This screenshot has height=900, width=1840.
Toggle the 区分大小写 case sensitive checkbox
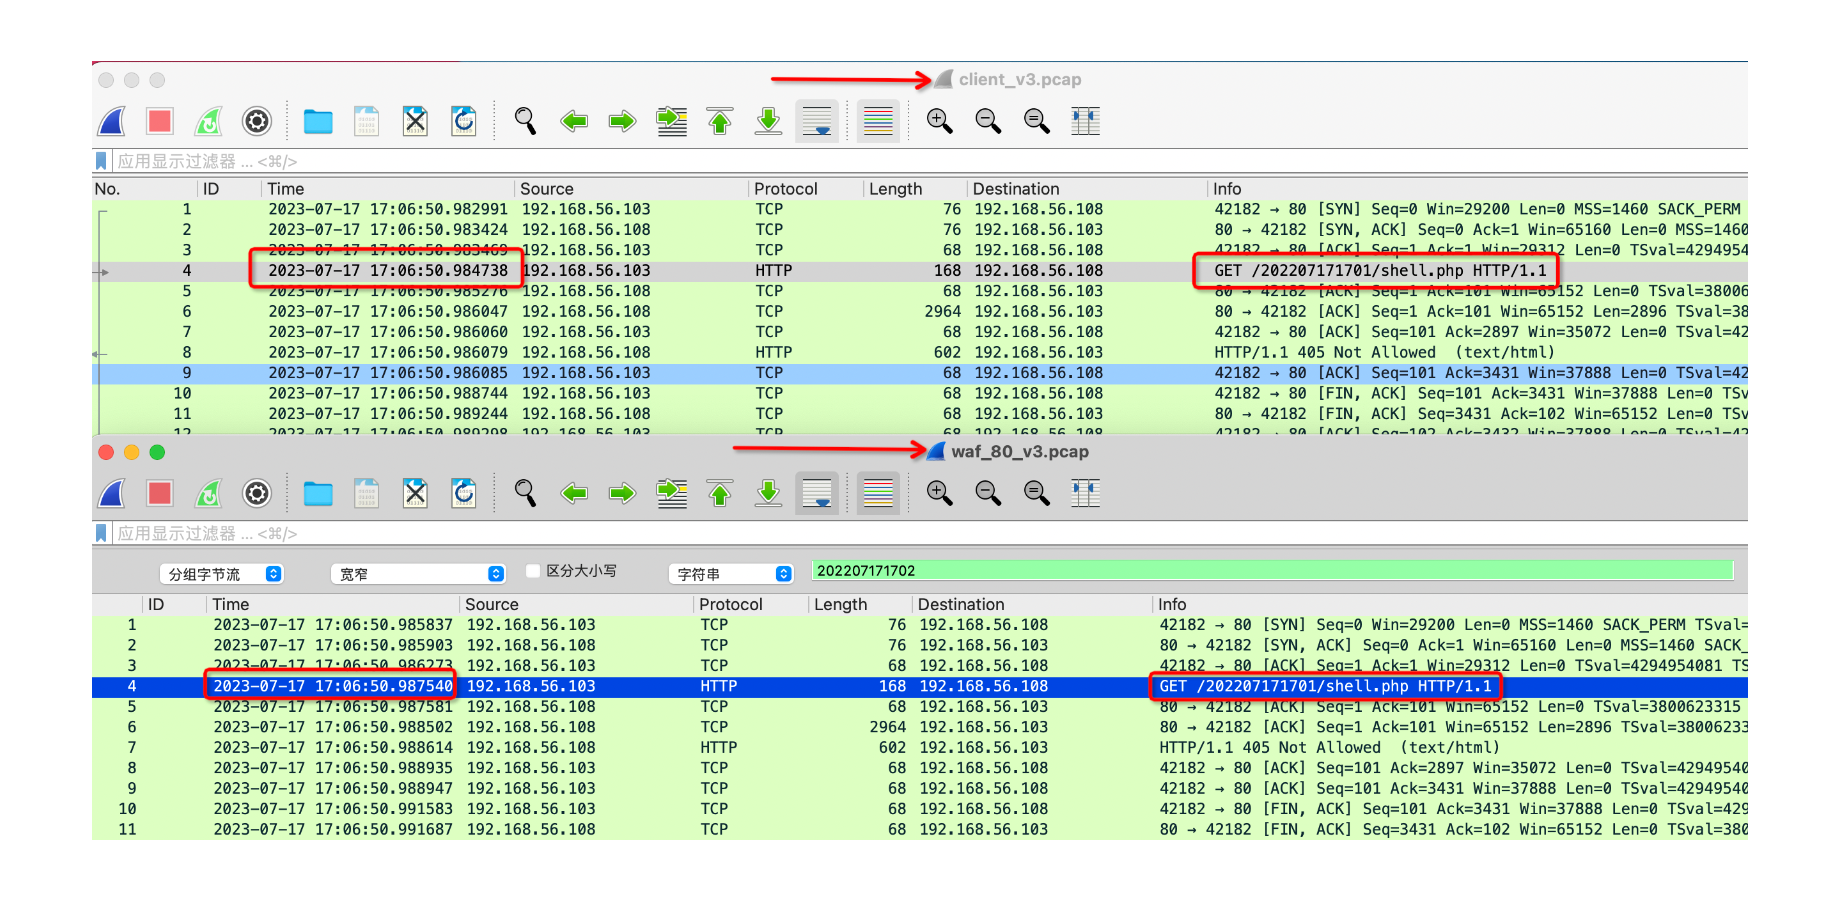pyautogui.click(x=533, y=571)
